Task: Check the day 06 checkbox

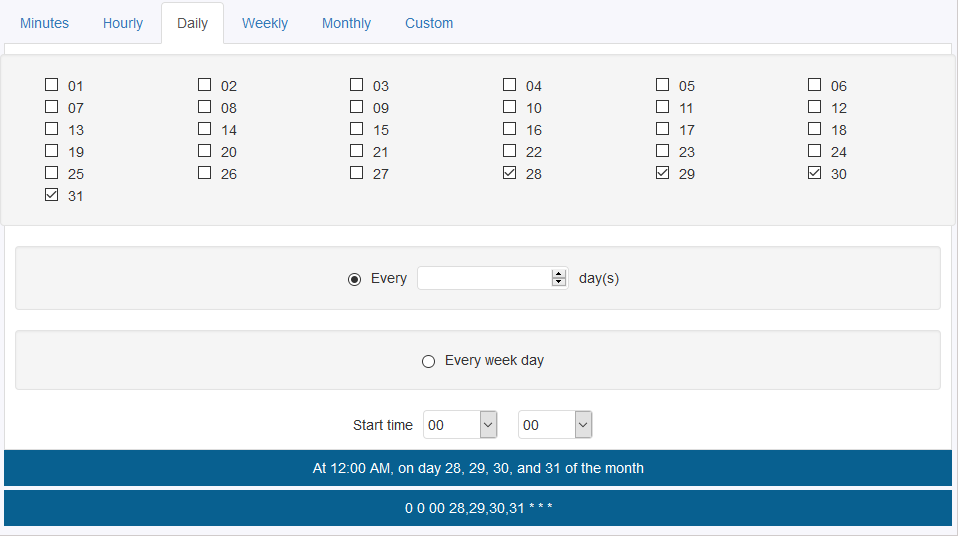Action: coord(814,84)
